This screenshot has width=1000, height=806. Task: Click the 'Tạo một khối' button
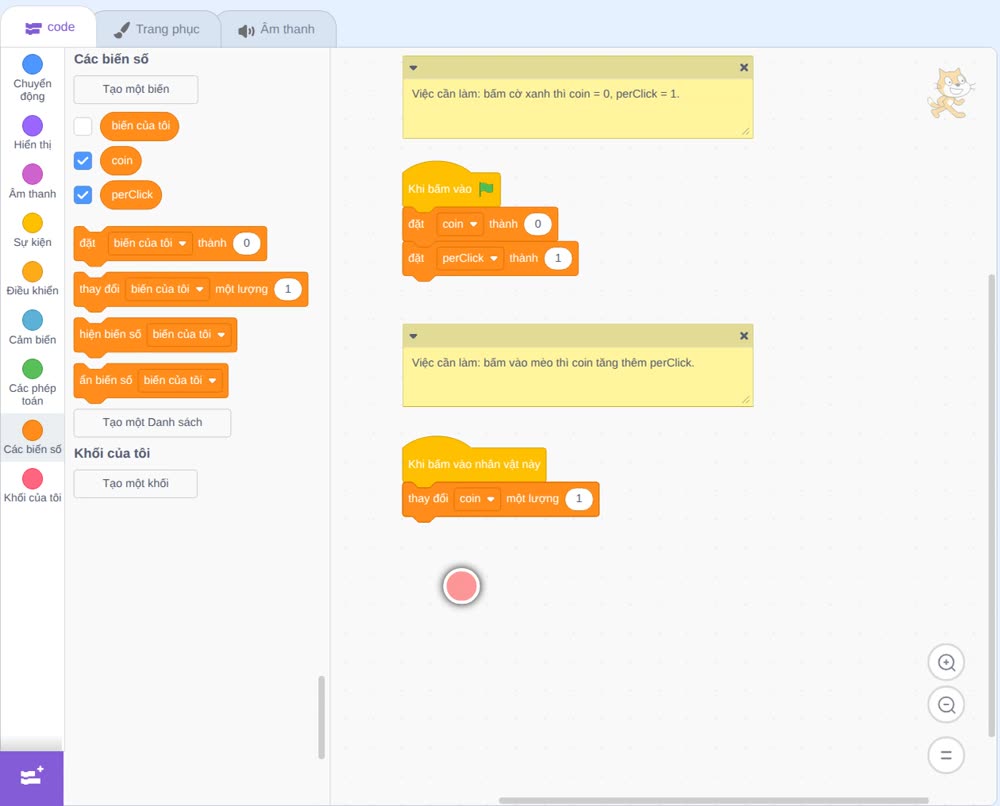(x=136, y=484)
